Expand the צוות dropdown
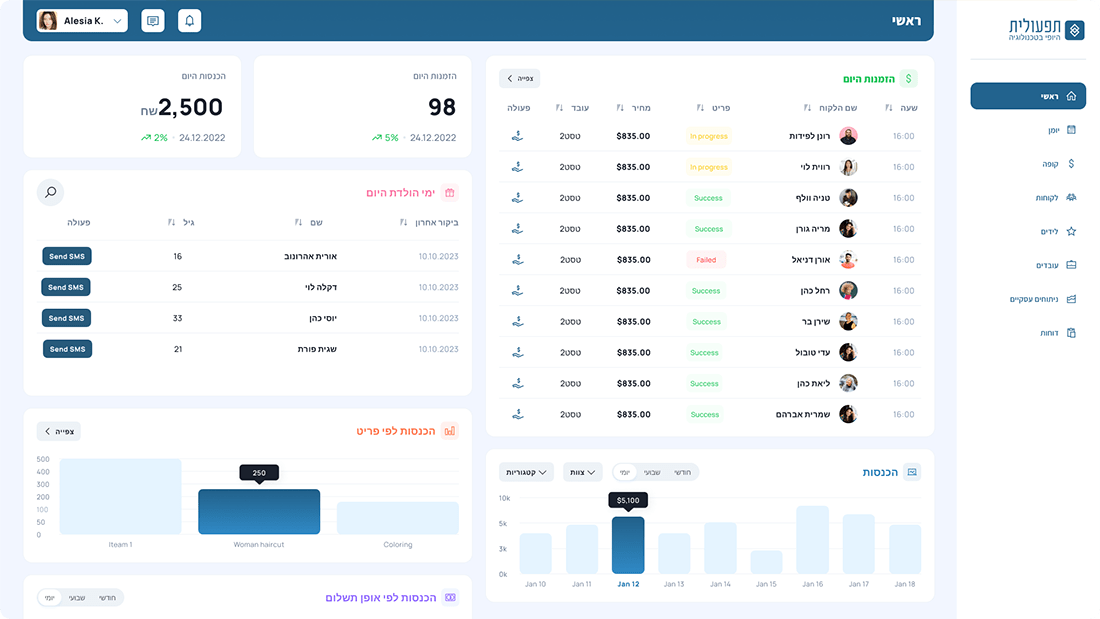 (x=582, y=472)
